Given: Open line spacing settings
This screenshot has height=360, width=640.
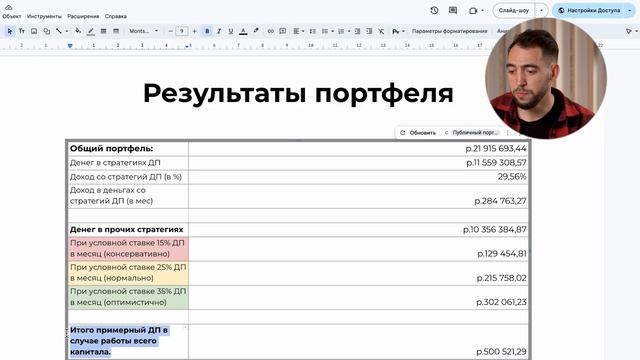Looking at the screenshot, I should (x=312, y=31).
